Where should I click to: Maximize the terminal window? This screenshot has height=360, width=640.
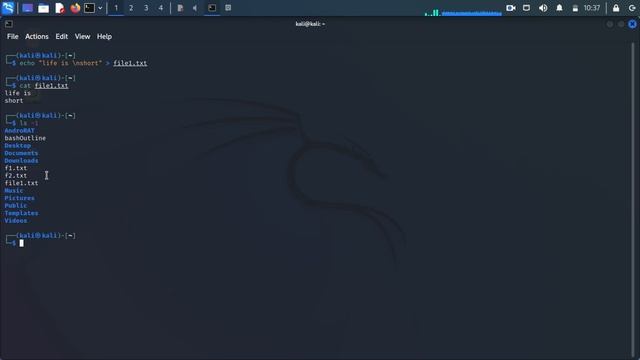[621, 24]
